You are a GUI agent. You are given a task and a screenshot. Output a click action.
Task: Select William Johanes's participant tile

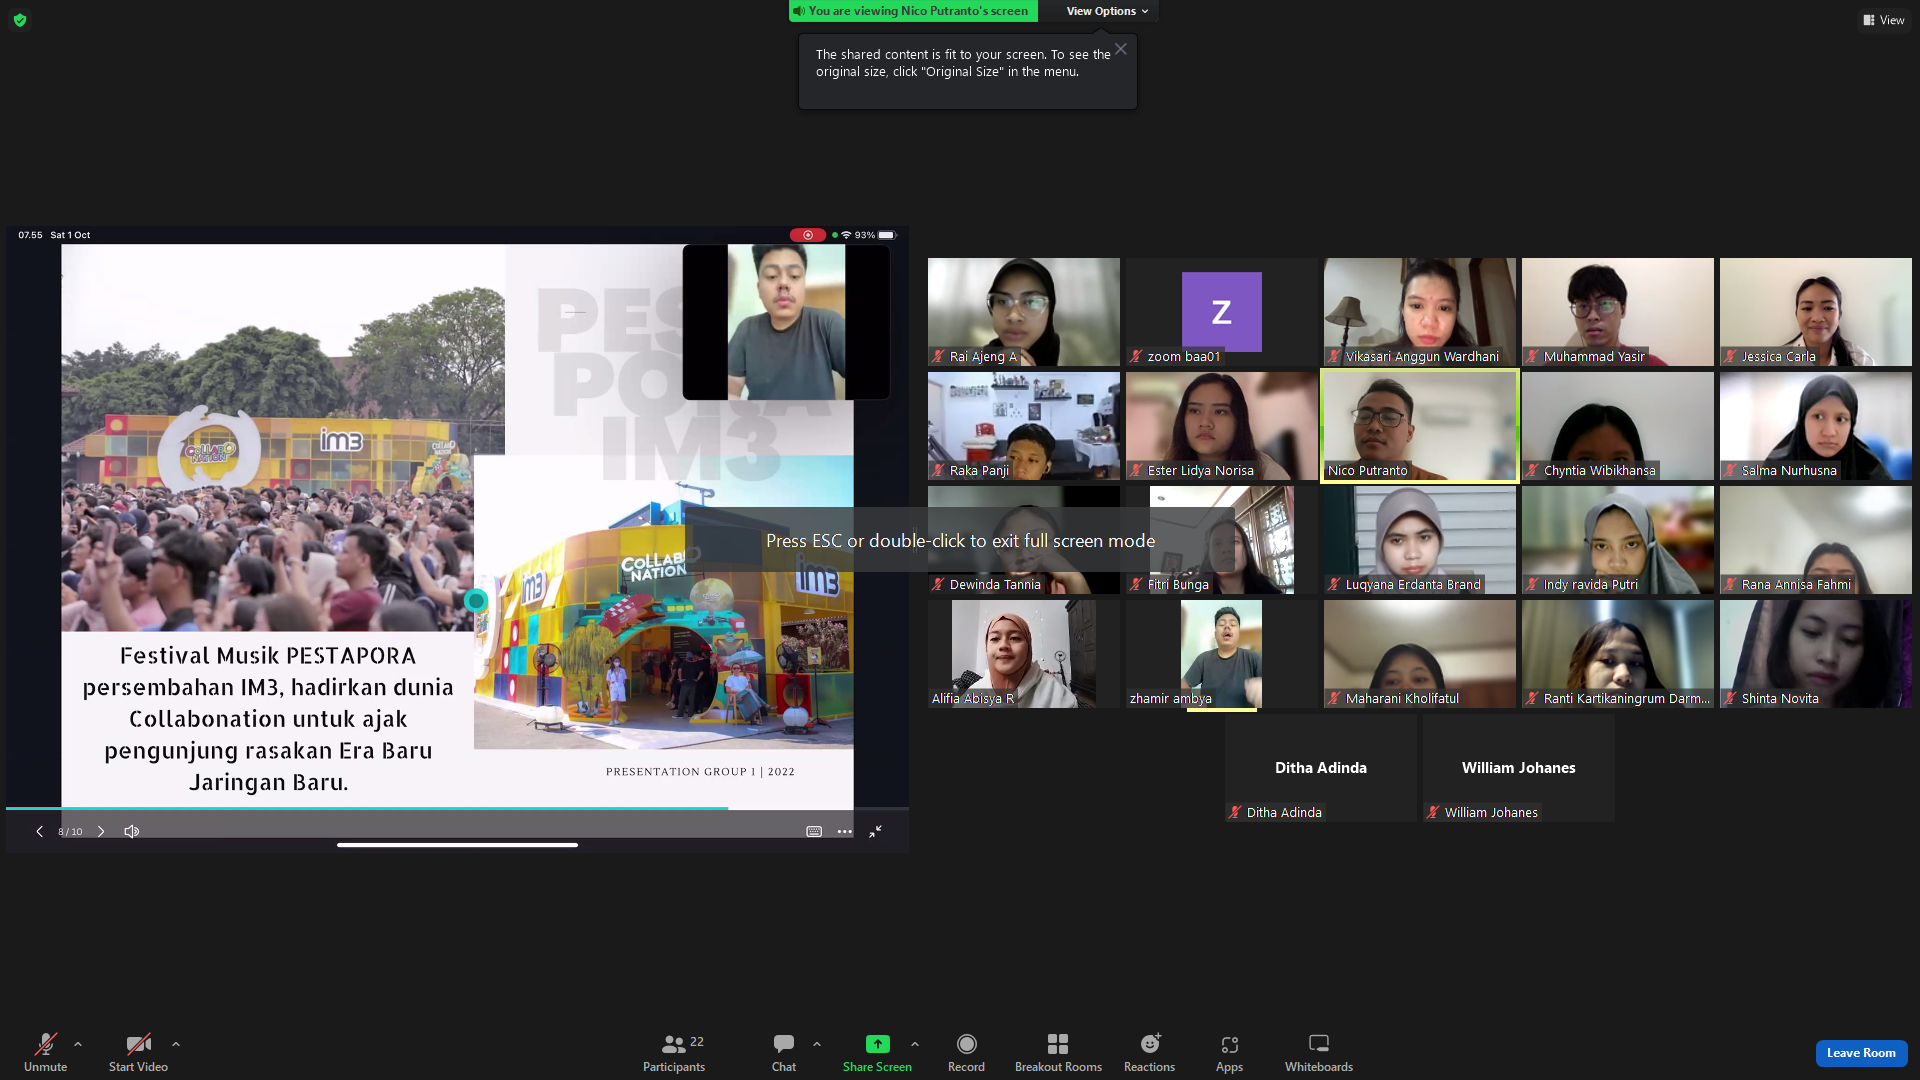tap(1519, 768)
